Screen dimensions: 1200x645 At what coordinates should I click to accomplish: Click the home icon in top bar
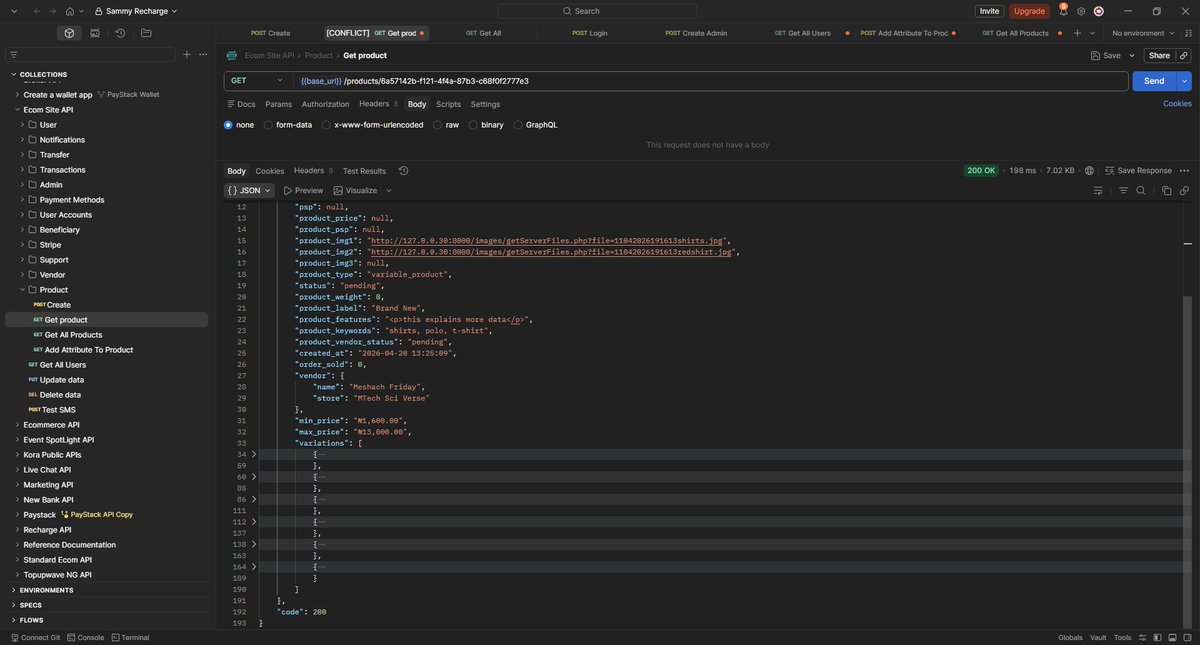click(x=70, y=11)
